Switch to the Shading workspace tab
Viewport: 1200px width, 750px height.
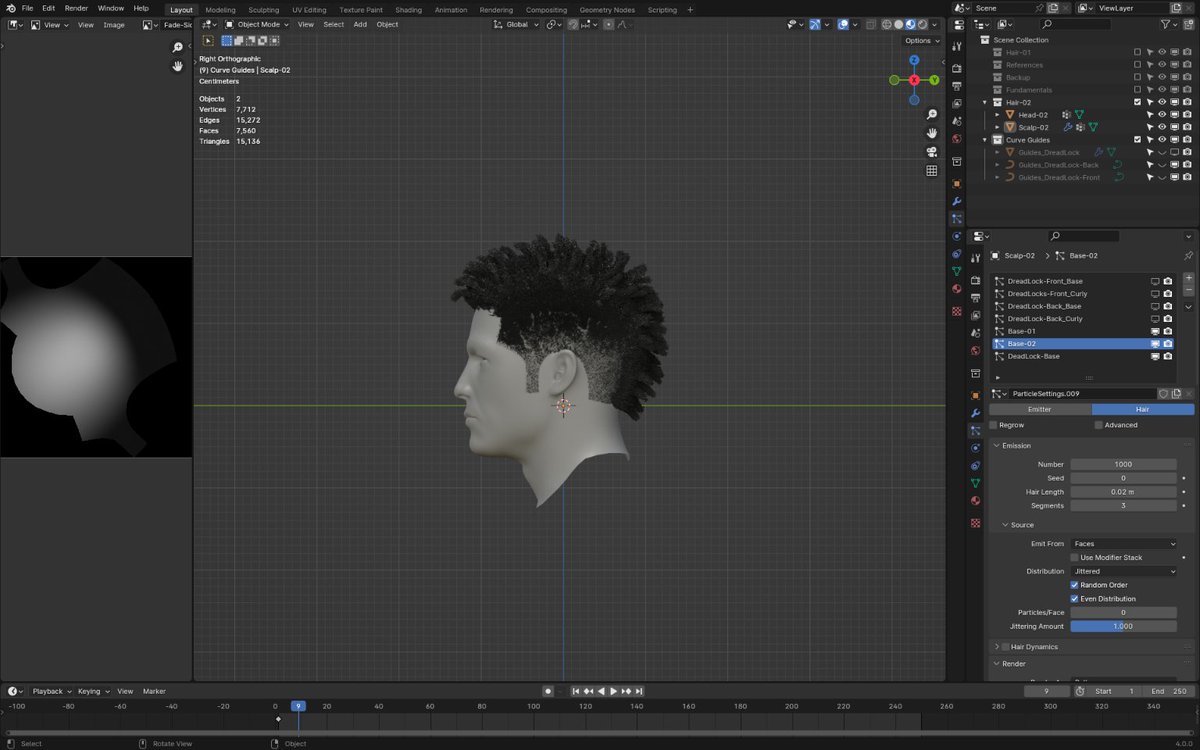click(x=408, y=10)
